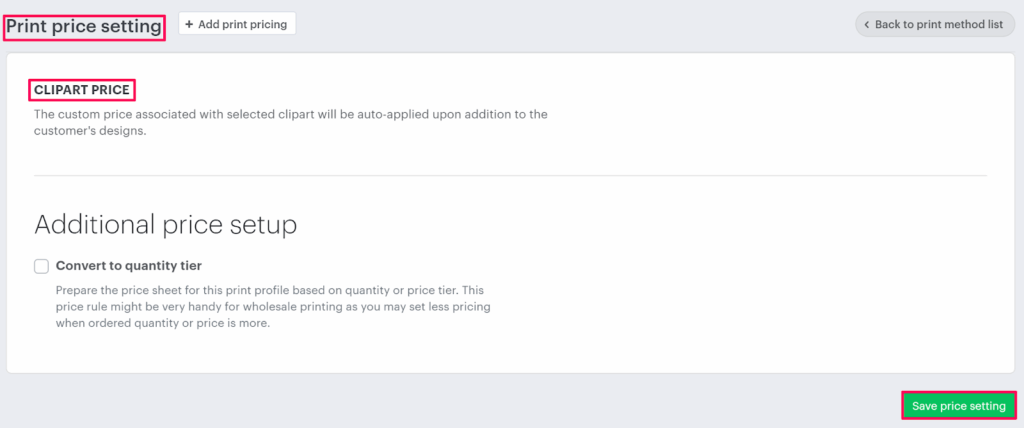This screenshot has height=428, width=1024.
Task: Click the plus icon for adding print pricing
Action: [189, 24]
